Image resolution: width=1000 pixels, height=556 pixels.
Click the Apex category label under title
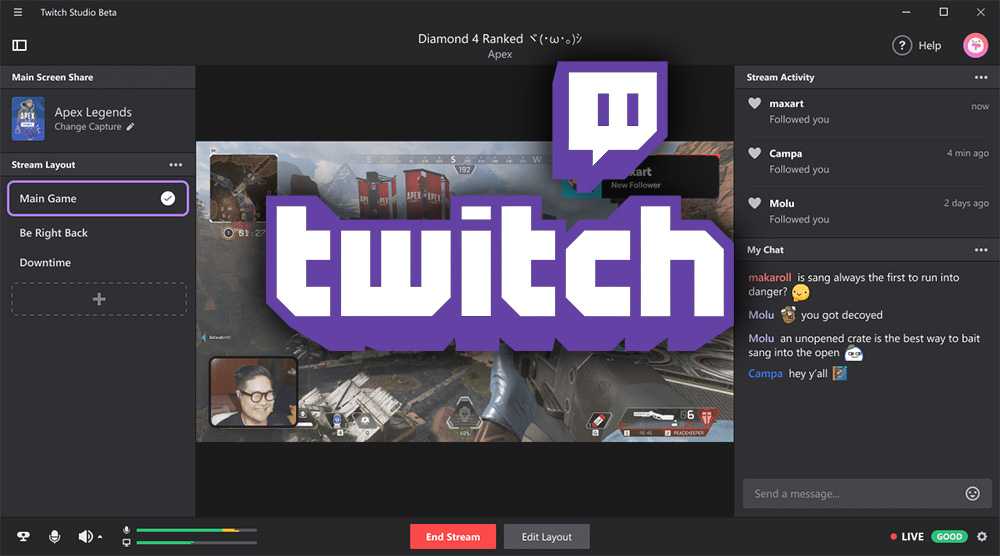click(x=500, y=55)
